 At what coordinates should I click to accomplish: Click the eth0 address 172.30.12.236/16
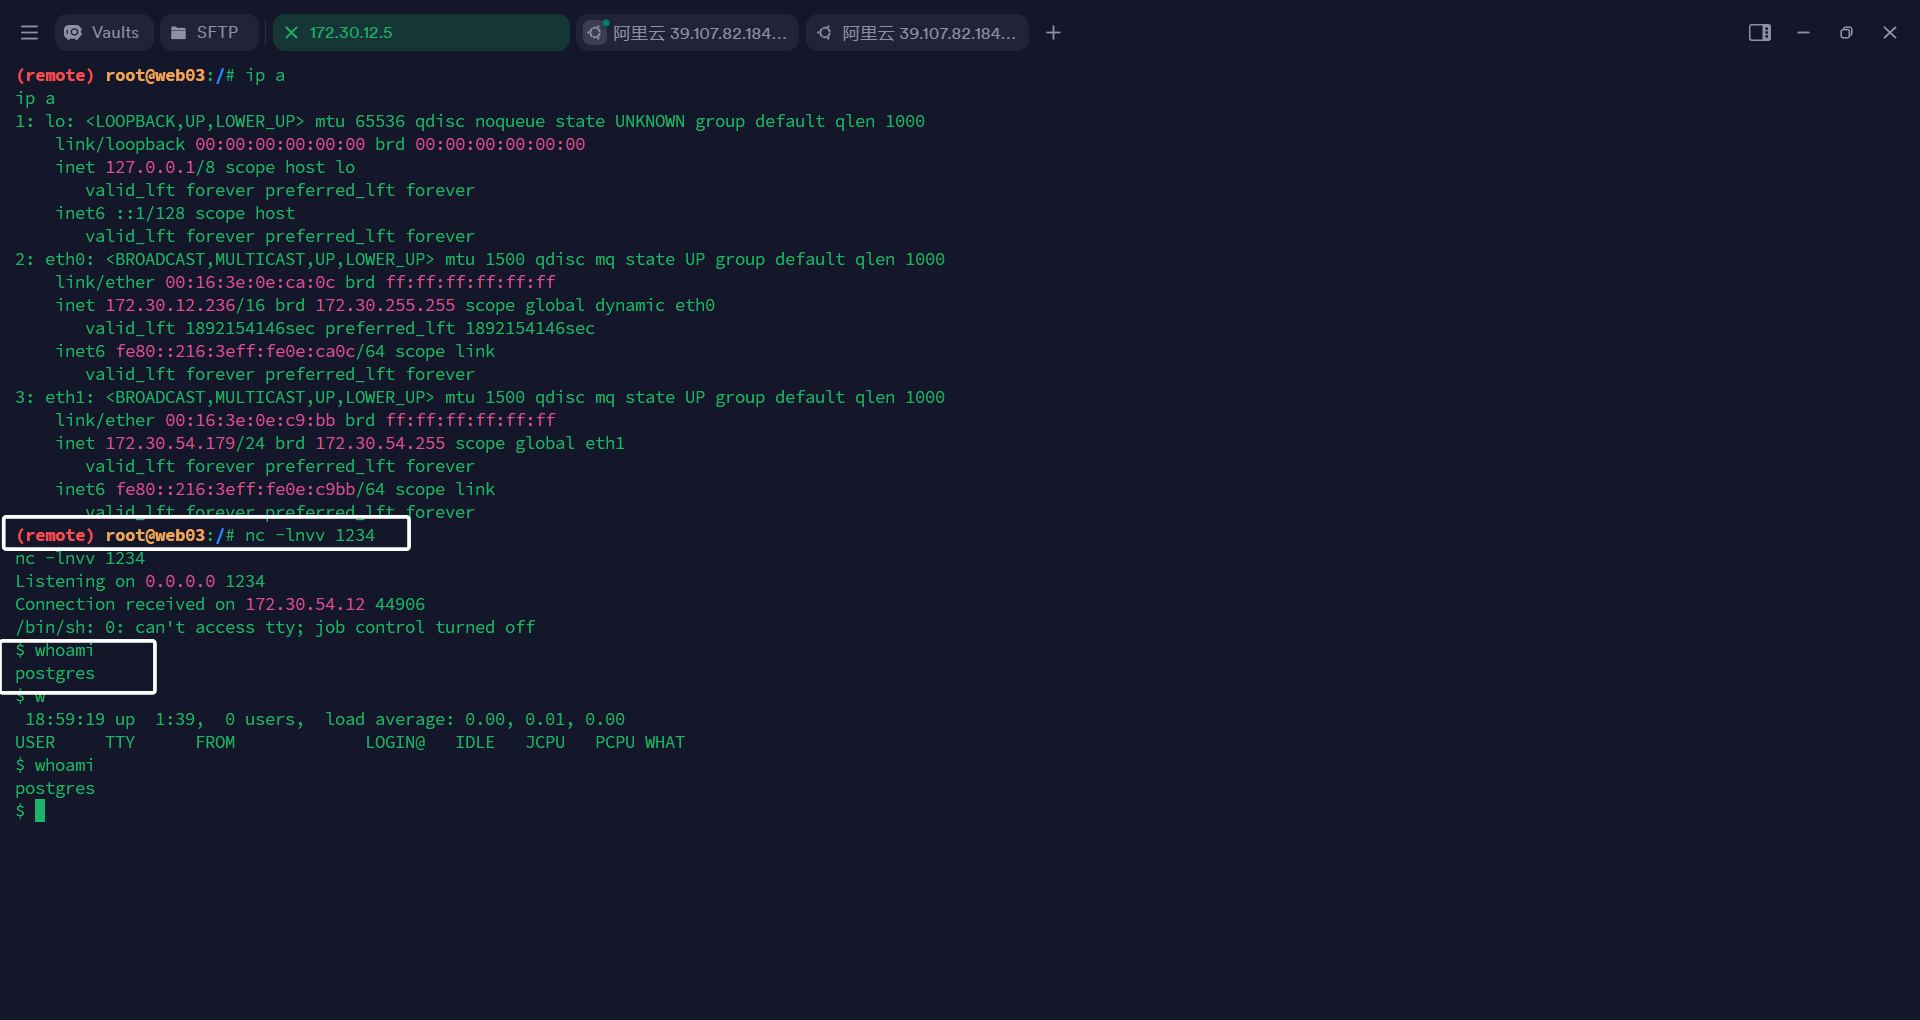[185, 305]
